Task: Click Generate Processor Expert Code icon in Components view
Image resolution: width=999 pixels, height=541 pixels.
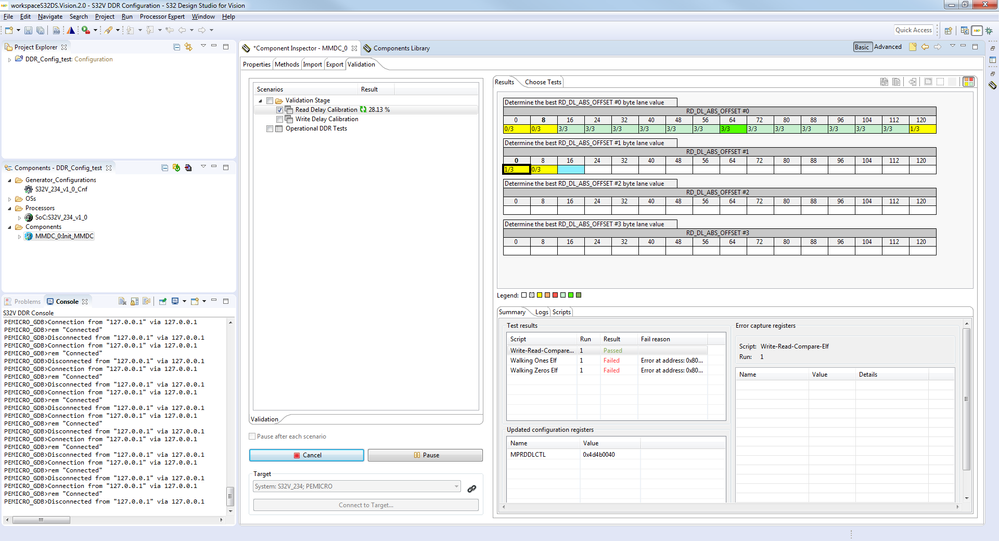Action: tap(176, 168)
